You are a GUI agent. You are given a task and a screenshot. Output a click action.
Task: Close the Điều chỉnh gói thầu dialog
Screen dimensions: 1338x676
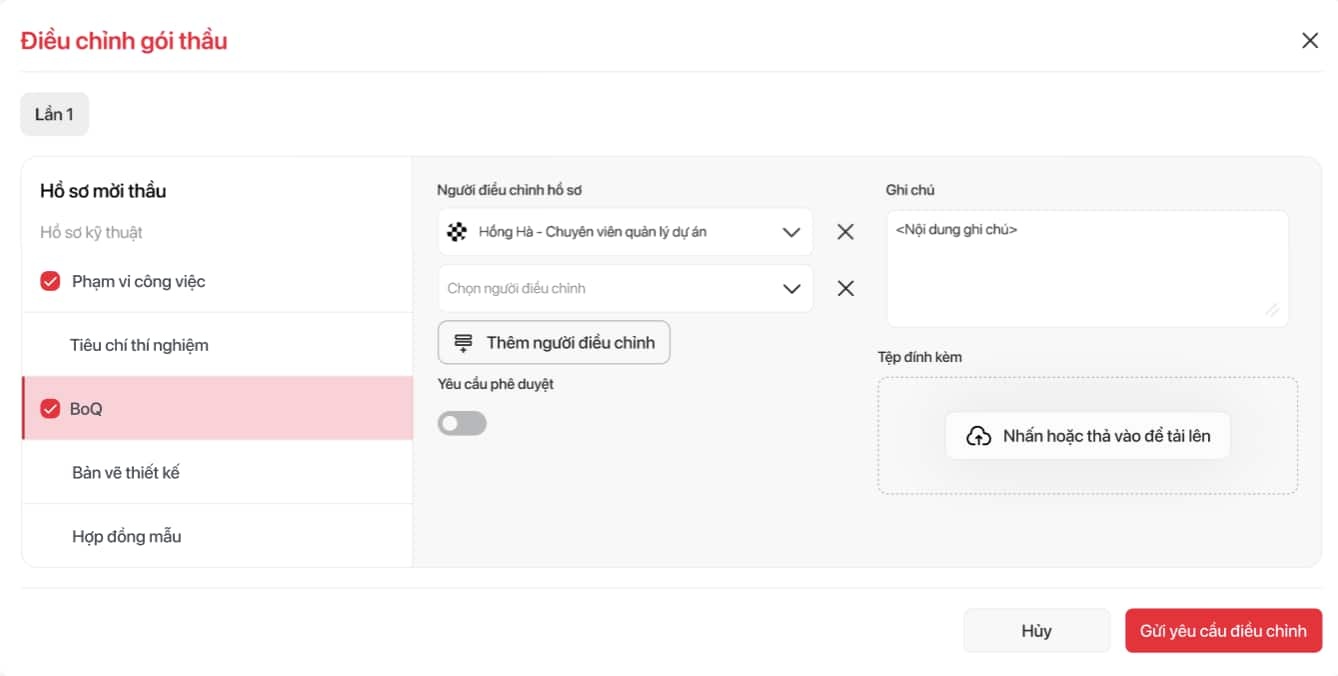(x=1310, y=41)
